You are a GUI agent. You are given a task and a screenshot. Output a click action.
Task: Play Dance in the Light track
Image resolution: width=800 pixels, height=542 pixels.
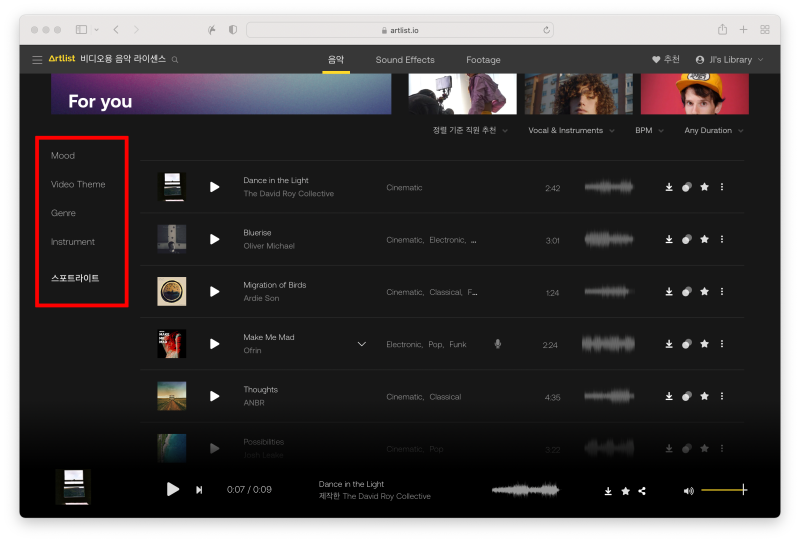[x=215, y=187]
